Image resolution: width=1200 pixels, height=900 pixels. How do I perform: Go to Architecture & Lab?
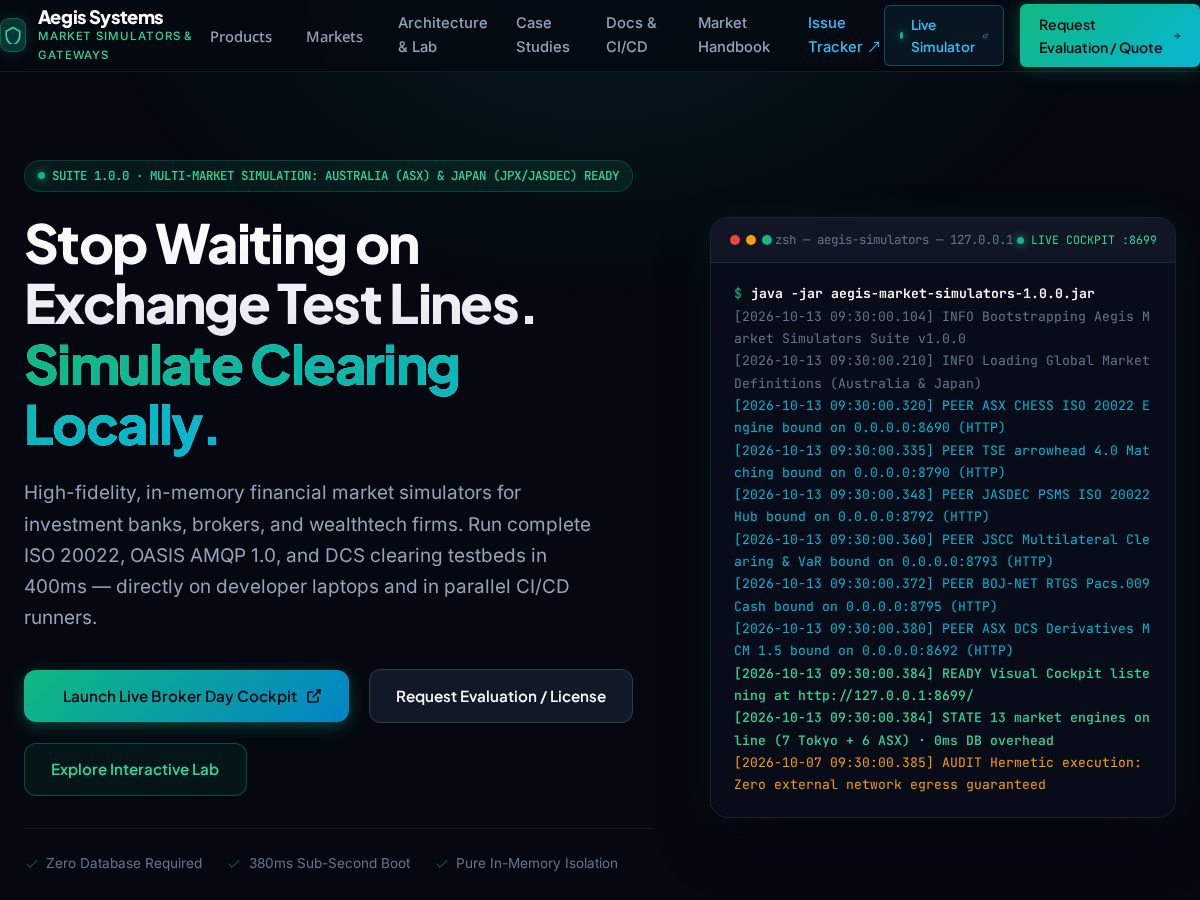coord(443,35)
